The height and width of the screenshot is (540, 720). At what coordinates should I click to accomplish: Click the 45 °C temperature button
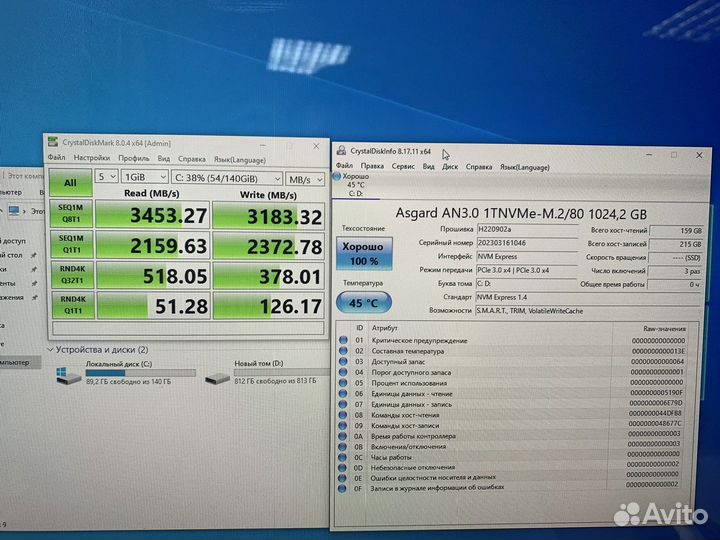coord(364,303)
